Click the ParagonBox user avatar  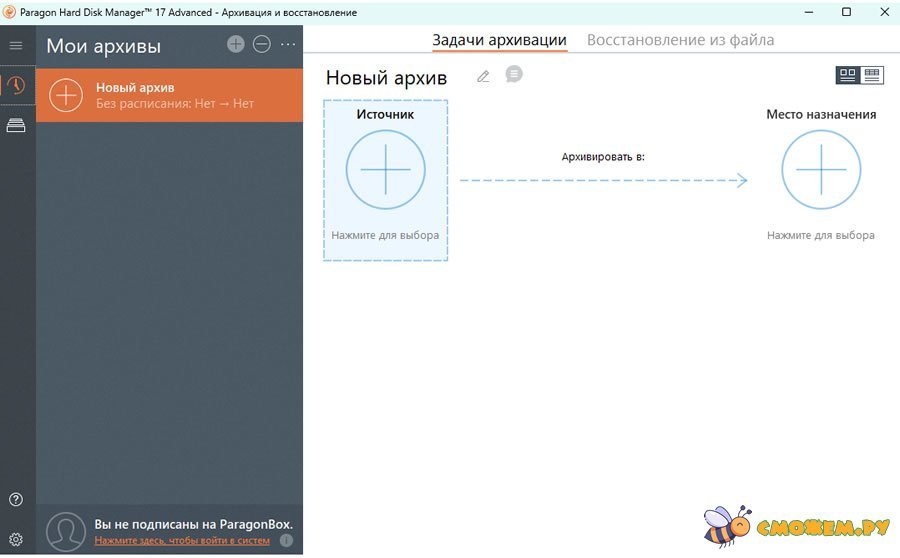pos(66,531)
